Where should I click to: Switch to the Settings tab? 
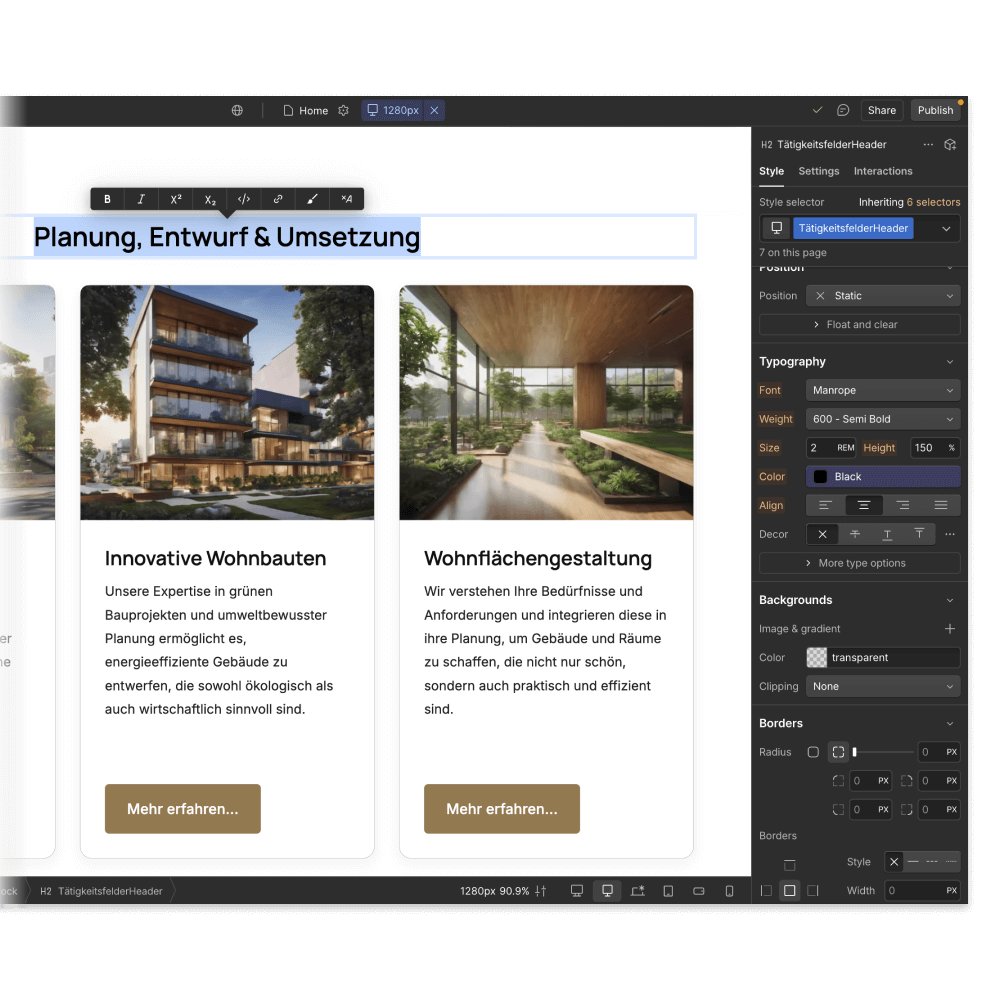tap(818, 171)
